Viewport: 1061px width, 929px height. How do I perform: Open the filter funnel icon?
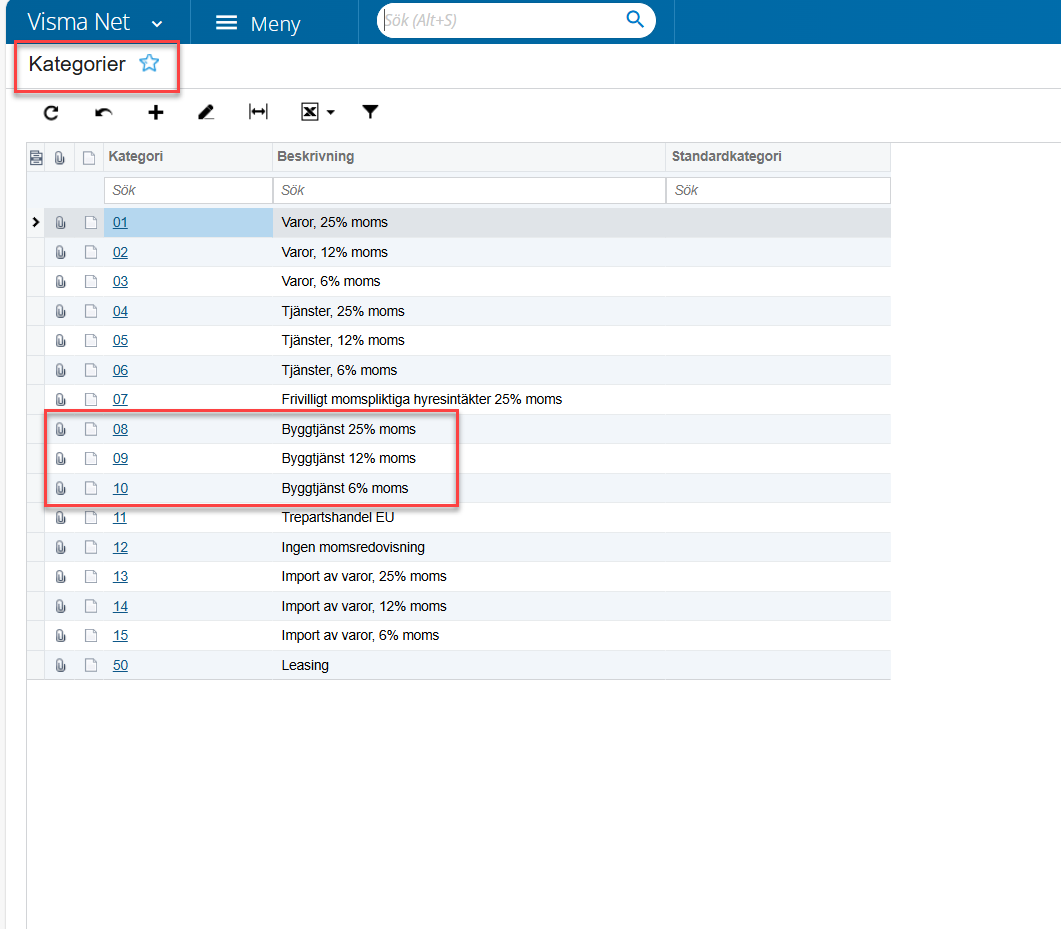coord(370,112)
